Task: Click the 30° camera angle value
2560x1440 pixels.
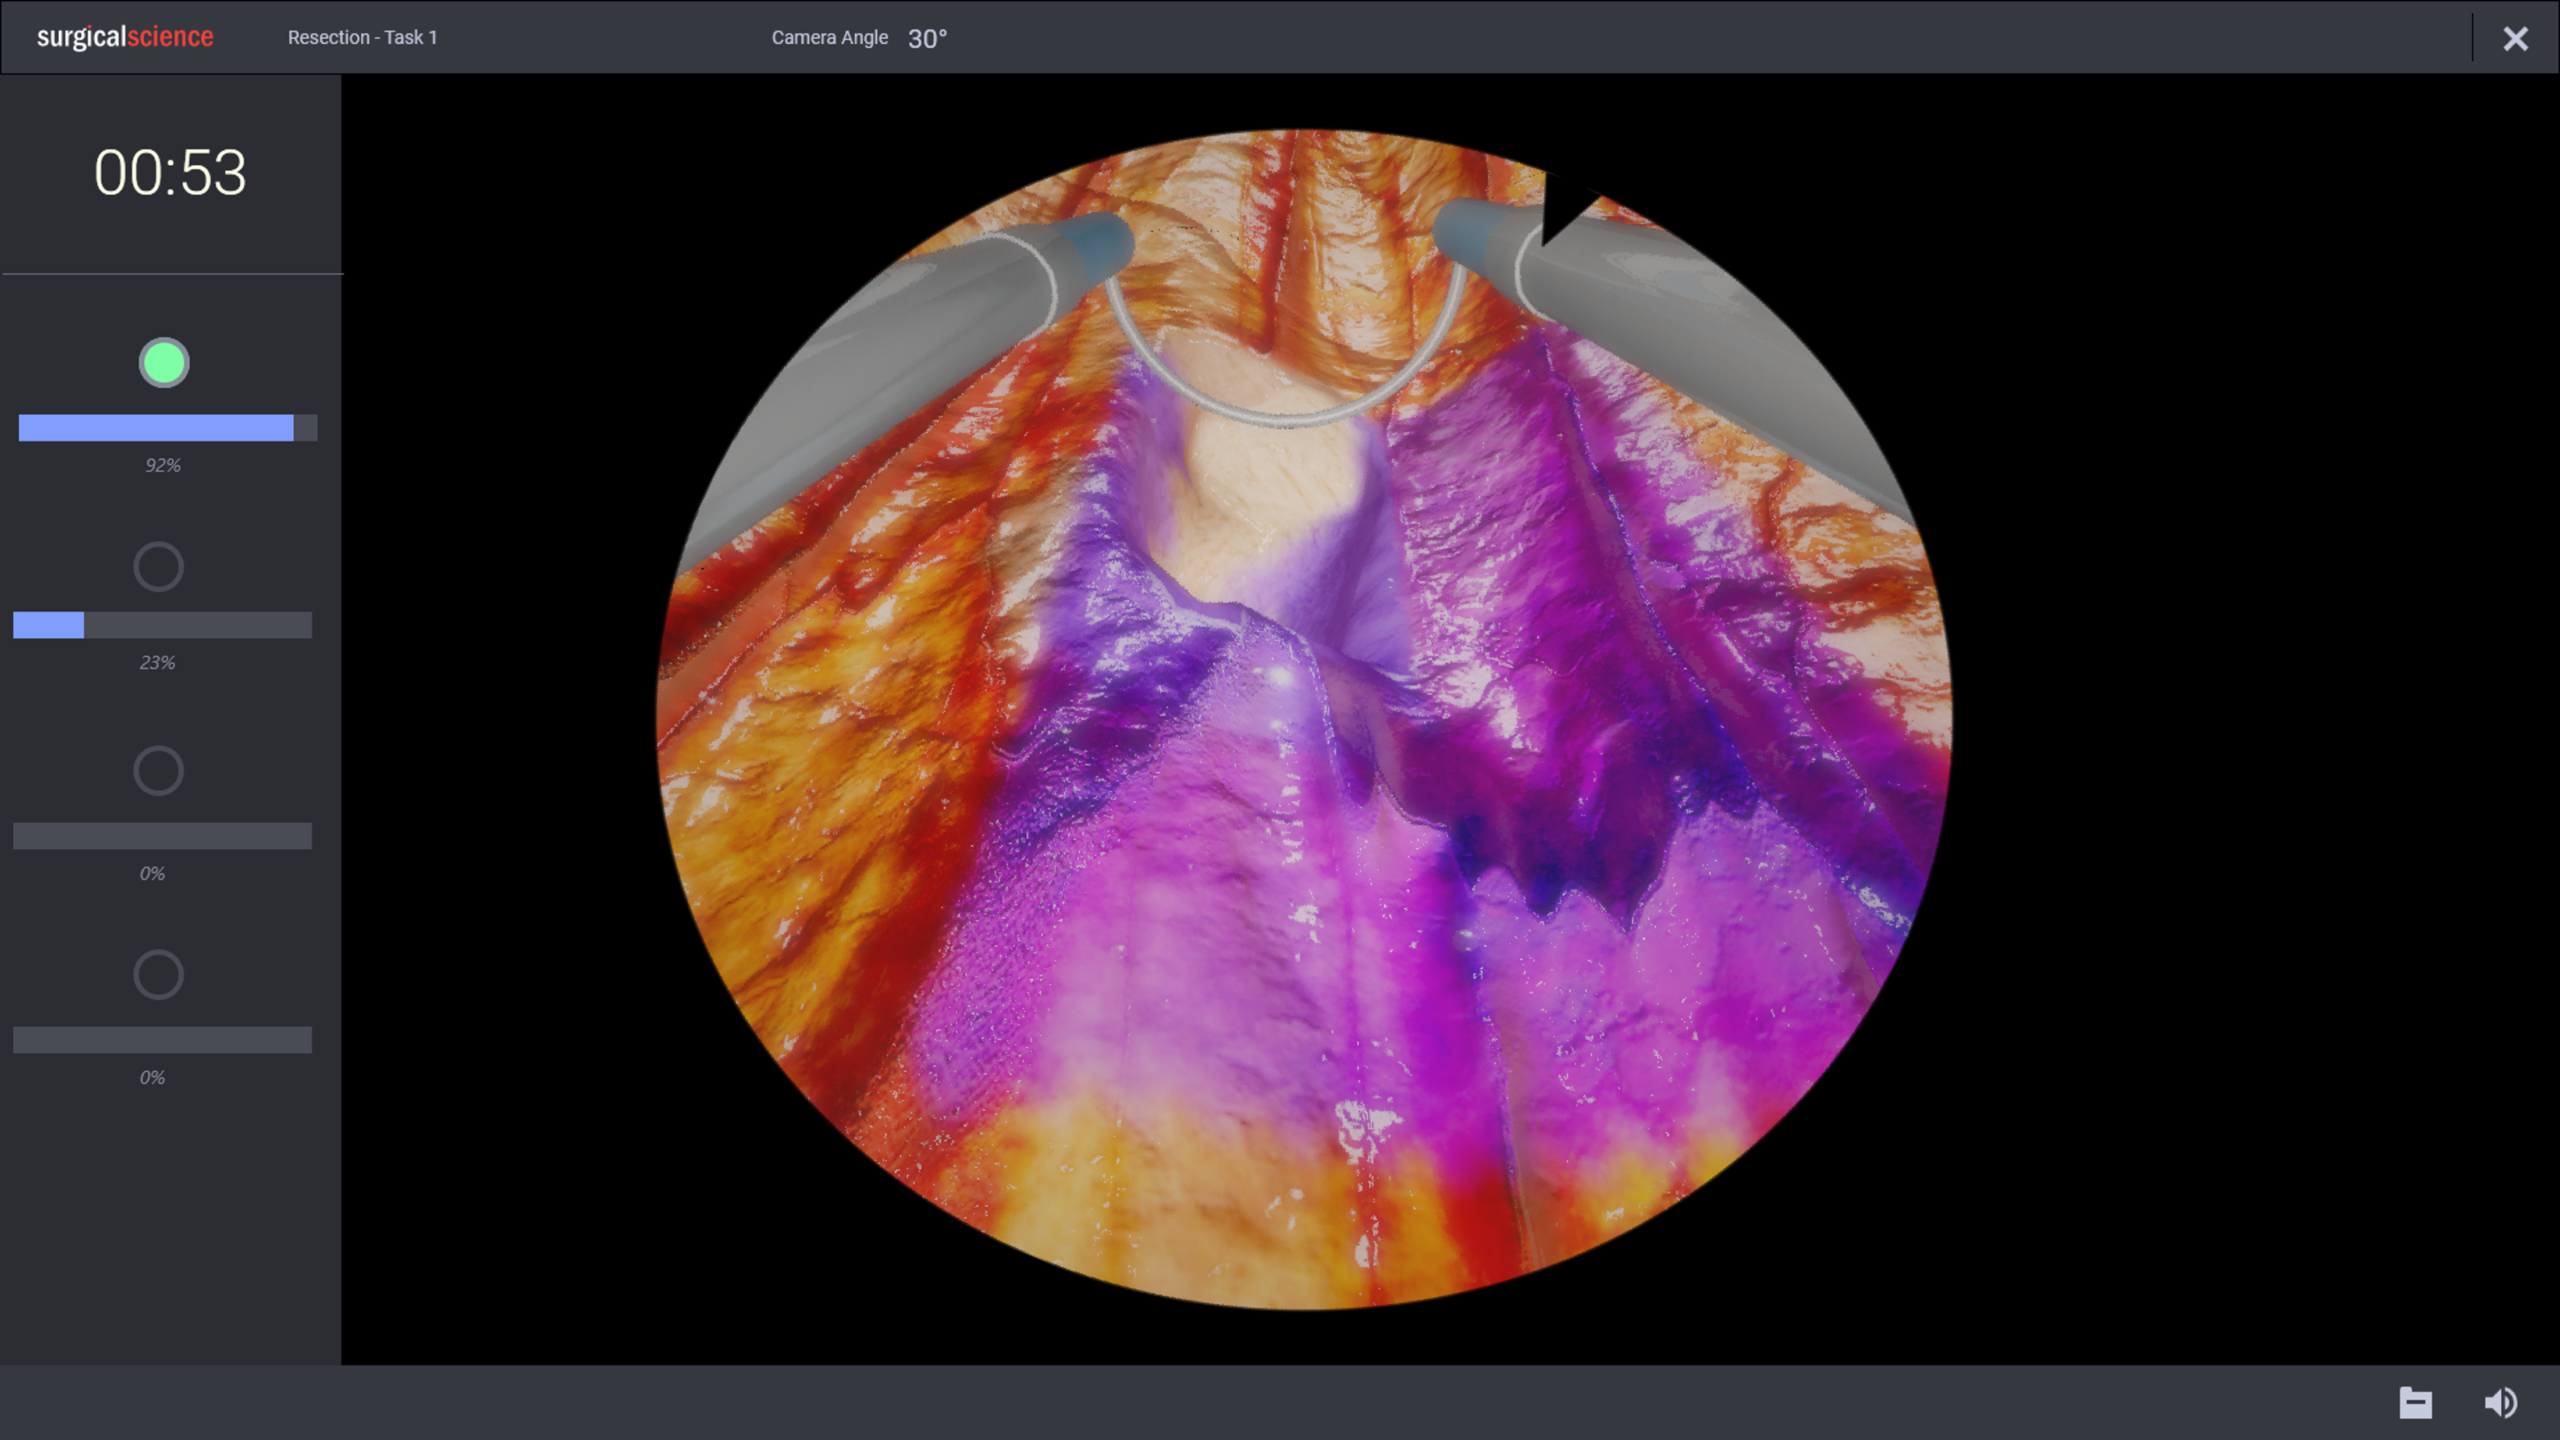Action: 926,38
